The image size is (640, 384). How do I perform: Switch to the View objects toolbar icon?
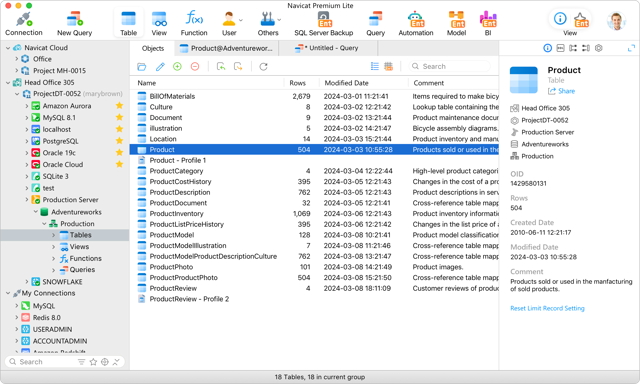[159, 24]
